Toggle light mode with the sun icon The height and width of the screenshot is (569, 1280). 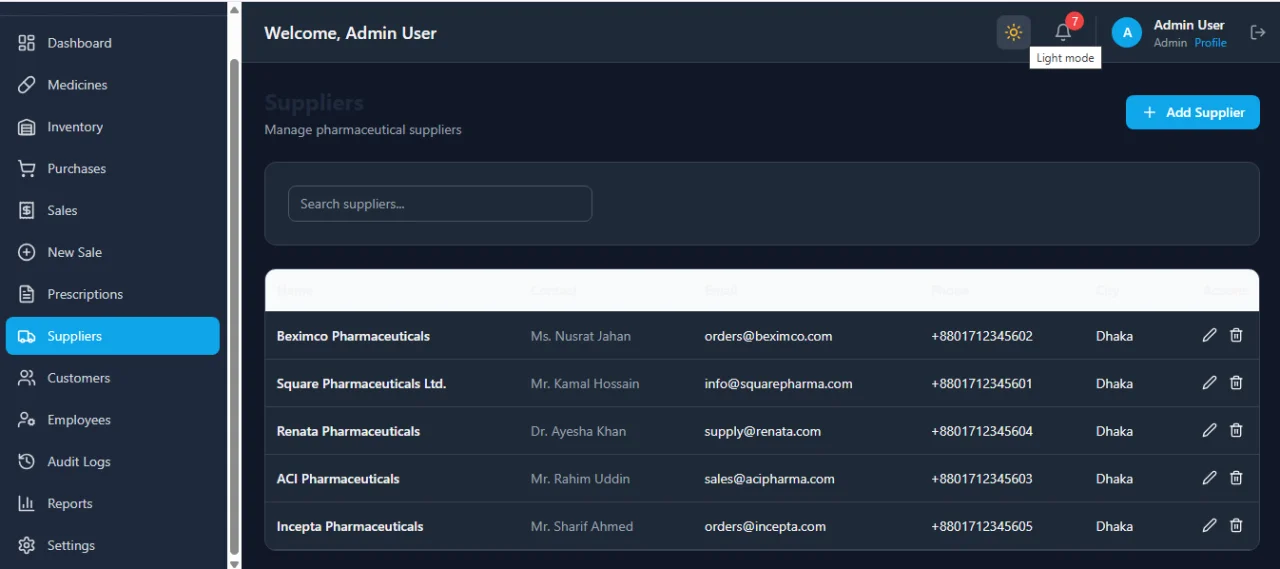[1013, 32]
